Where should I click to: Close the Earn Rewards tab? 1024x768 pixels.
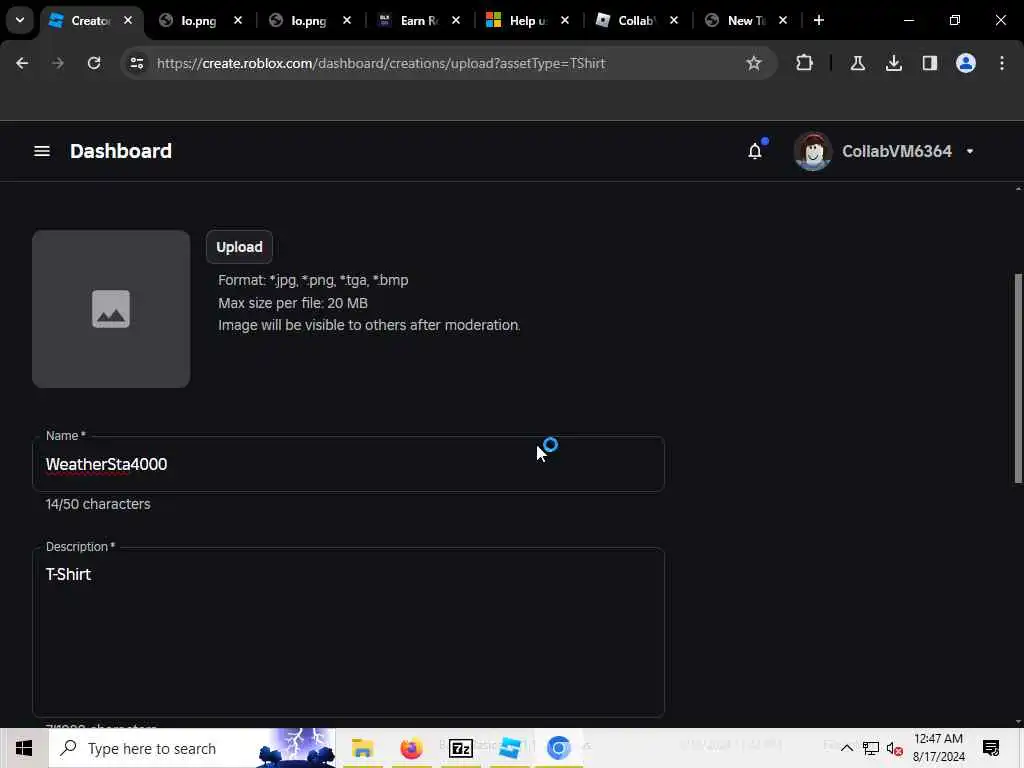click(456, 20)
